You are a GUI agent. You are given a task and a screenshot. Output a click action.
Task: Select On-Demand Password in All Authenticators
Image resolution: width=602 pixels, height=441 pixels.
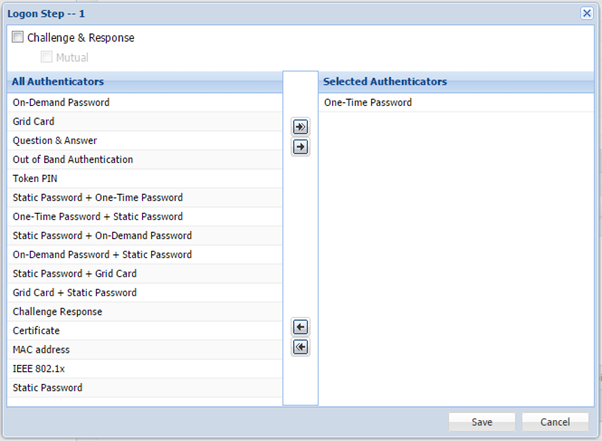[61, 102]
